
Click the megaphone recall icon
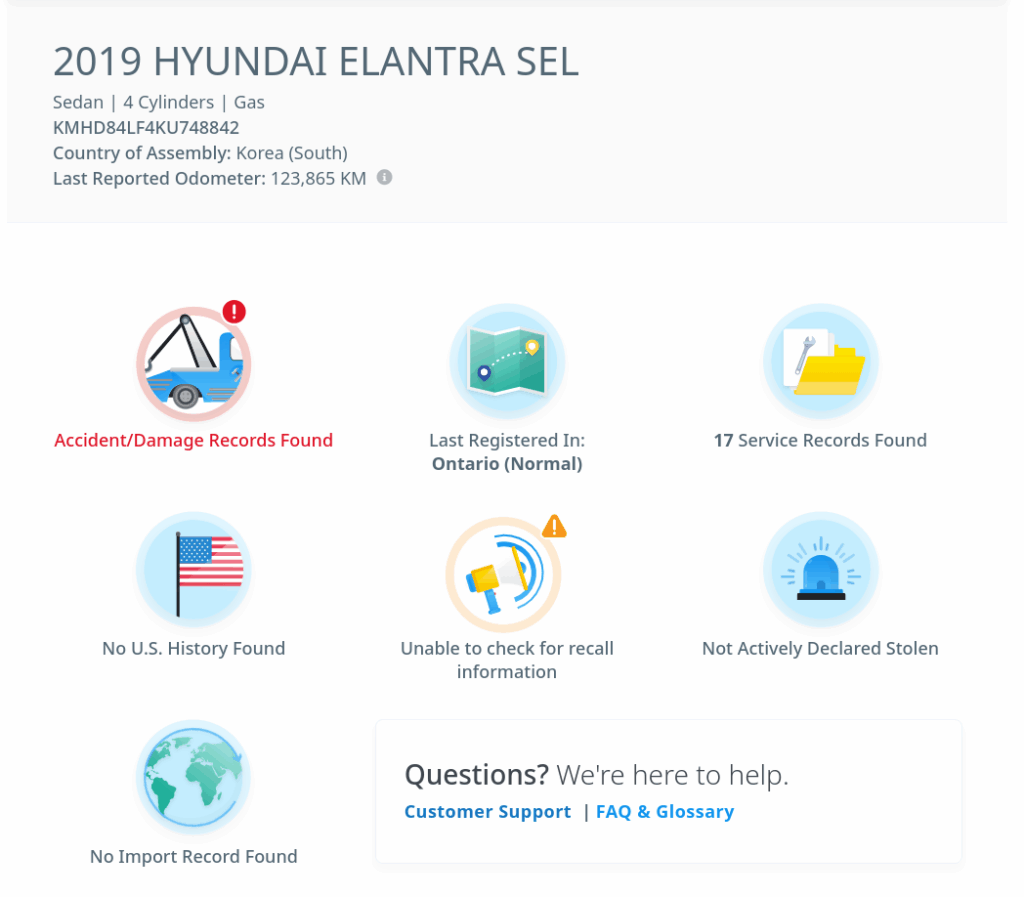pyautogui.click(x=504, y=574)
